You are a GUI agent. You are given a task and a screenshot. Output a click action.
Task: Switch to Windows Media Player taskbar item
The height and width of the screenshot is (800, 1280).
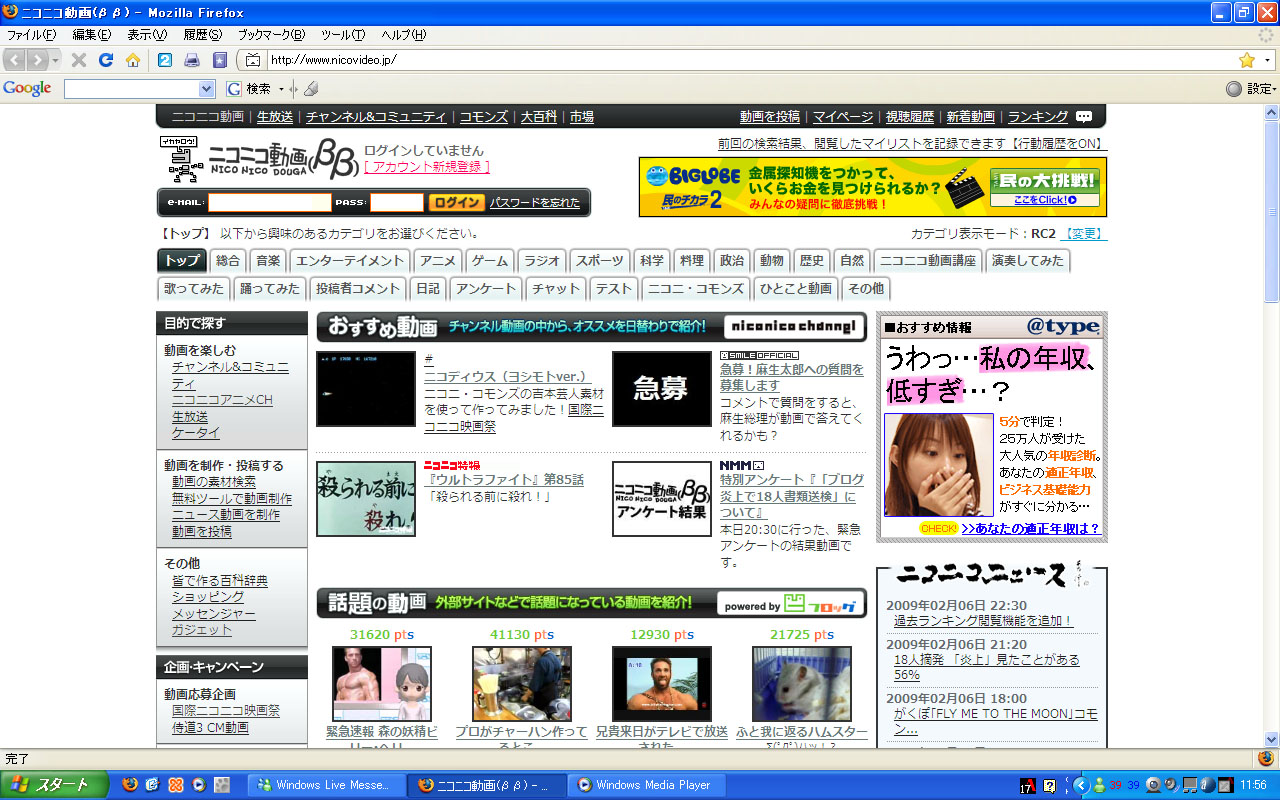pyautogui.click(x=645, y=785)
